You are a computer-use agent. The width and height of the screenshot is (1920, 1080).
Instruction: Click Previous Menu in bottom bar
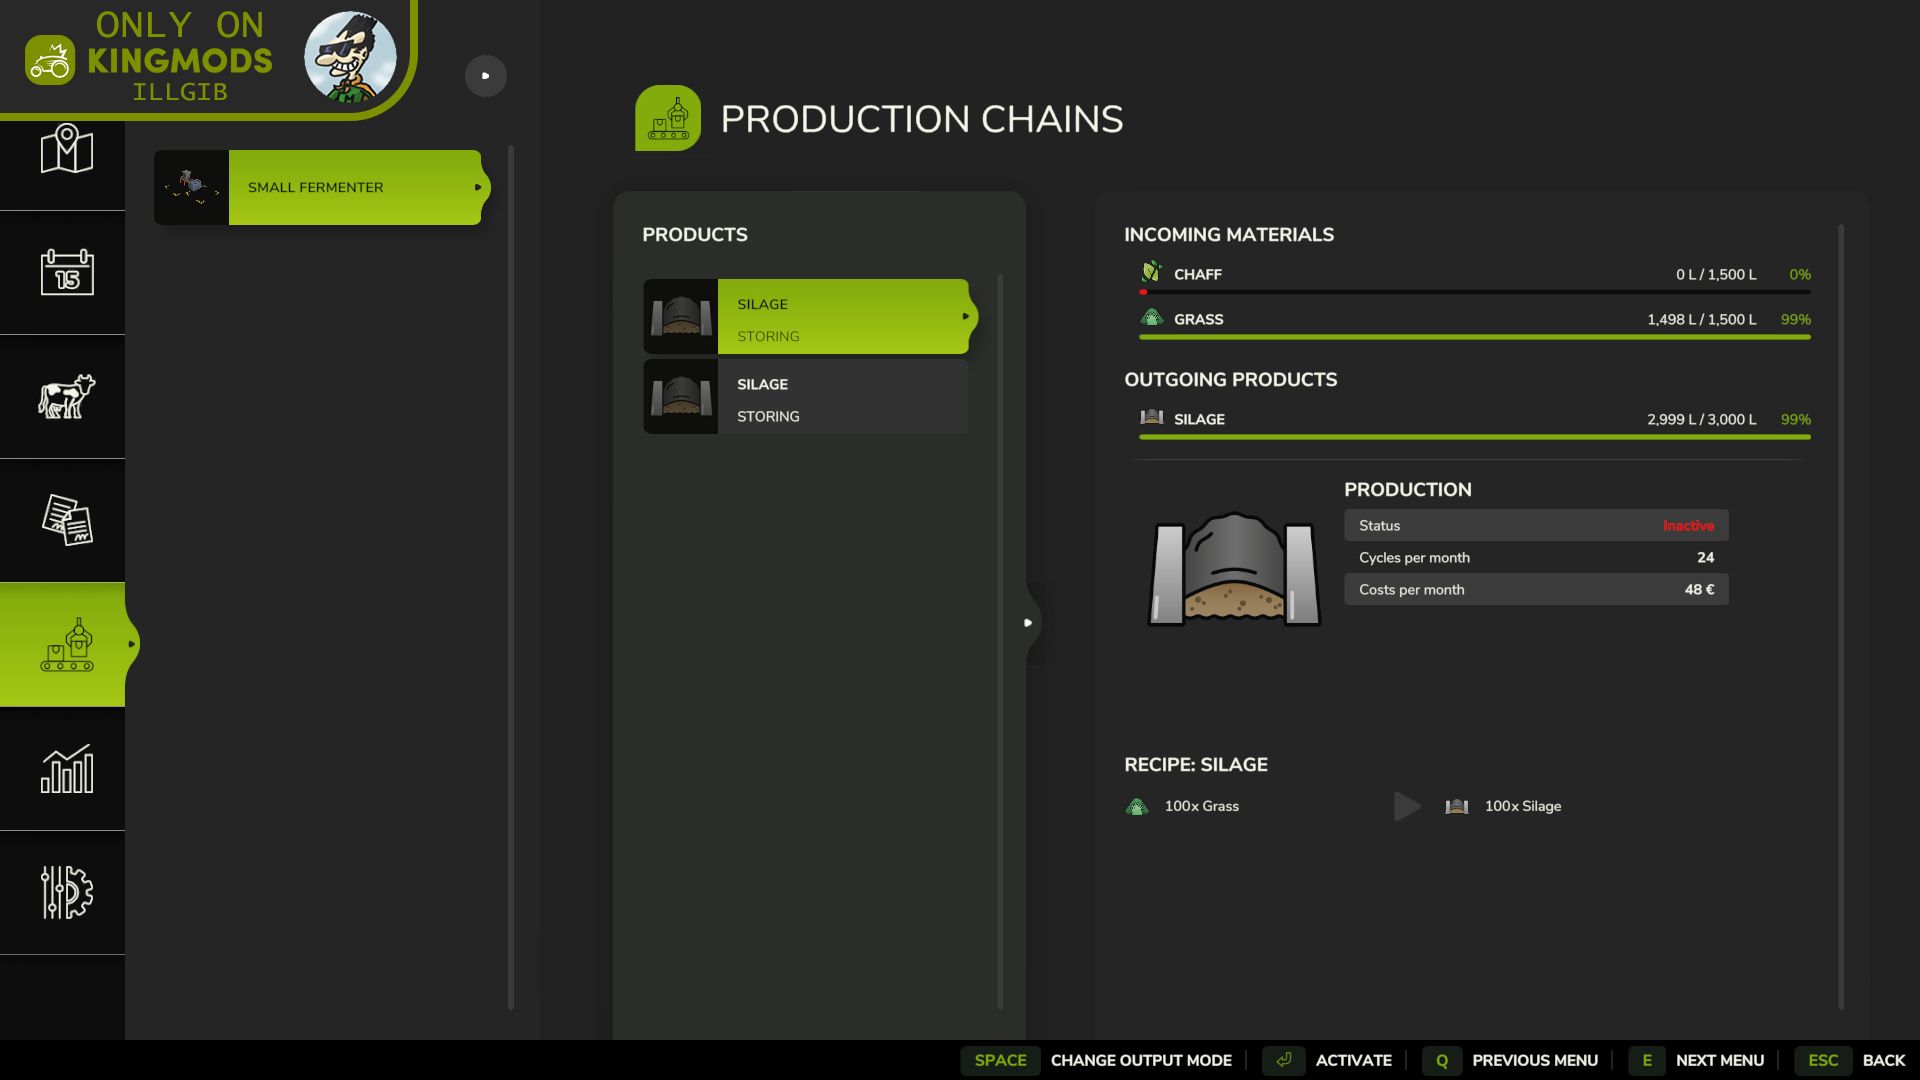pos(1534,1060)
